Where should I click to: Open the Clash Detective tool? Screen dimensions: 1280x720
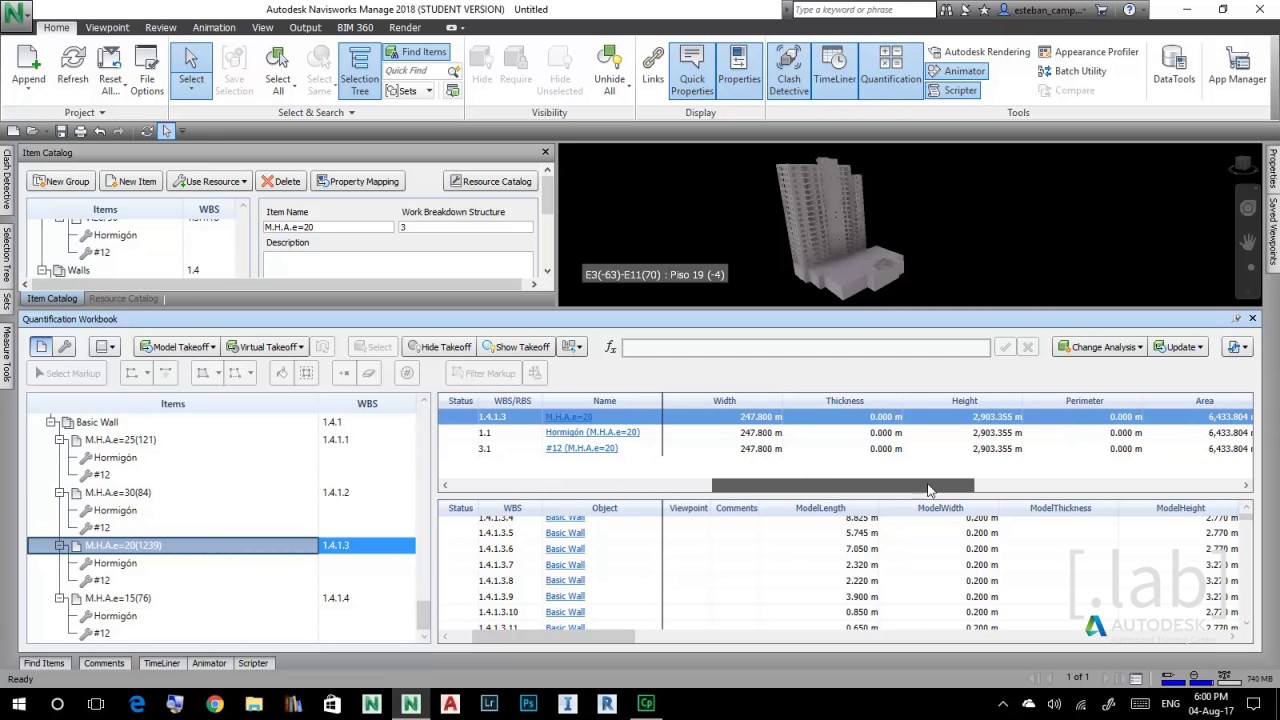789,70
